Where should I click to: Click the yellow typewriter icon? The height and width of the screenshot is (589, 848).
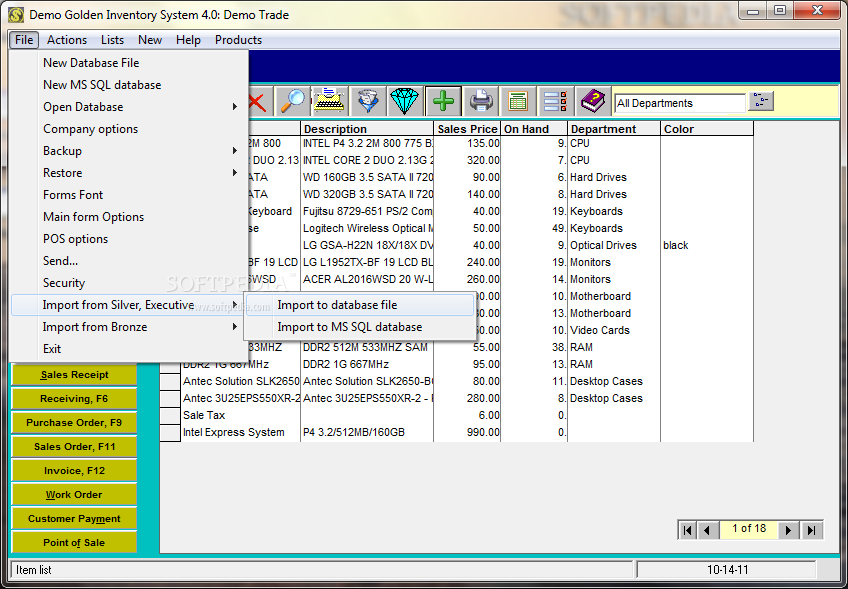pos(329,101)
